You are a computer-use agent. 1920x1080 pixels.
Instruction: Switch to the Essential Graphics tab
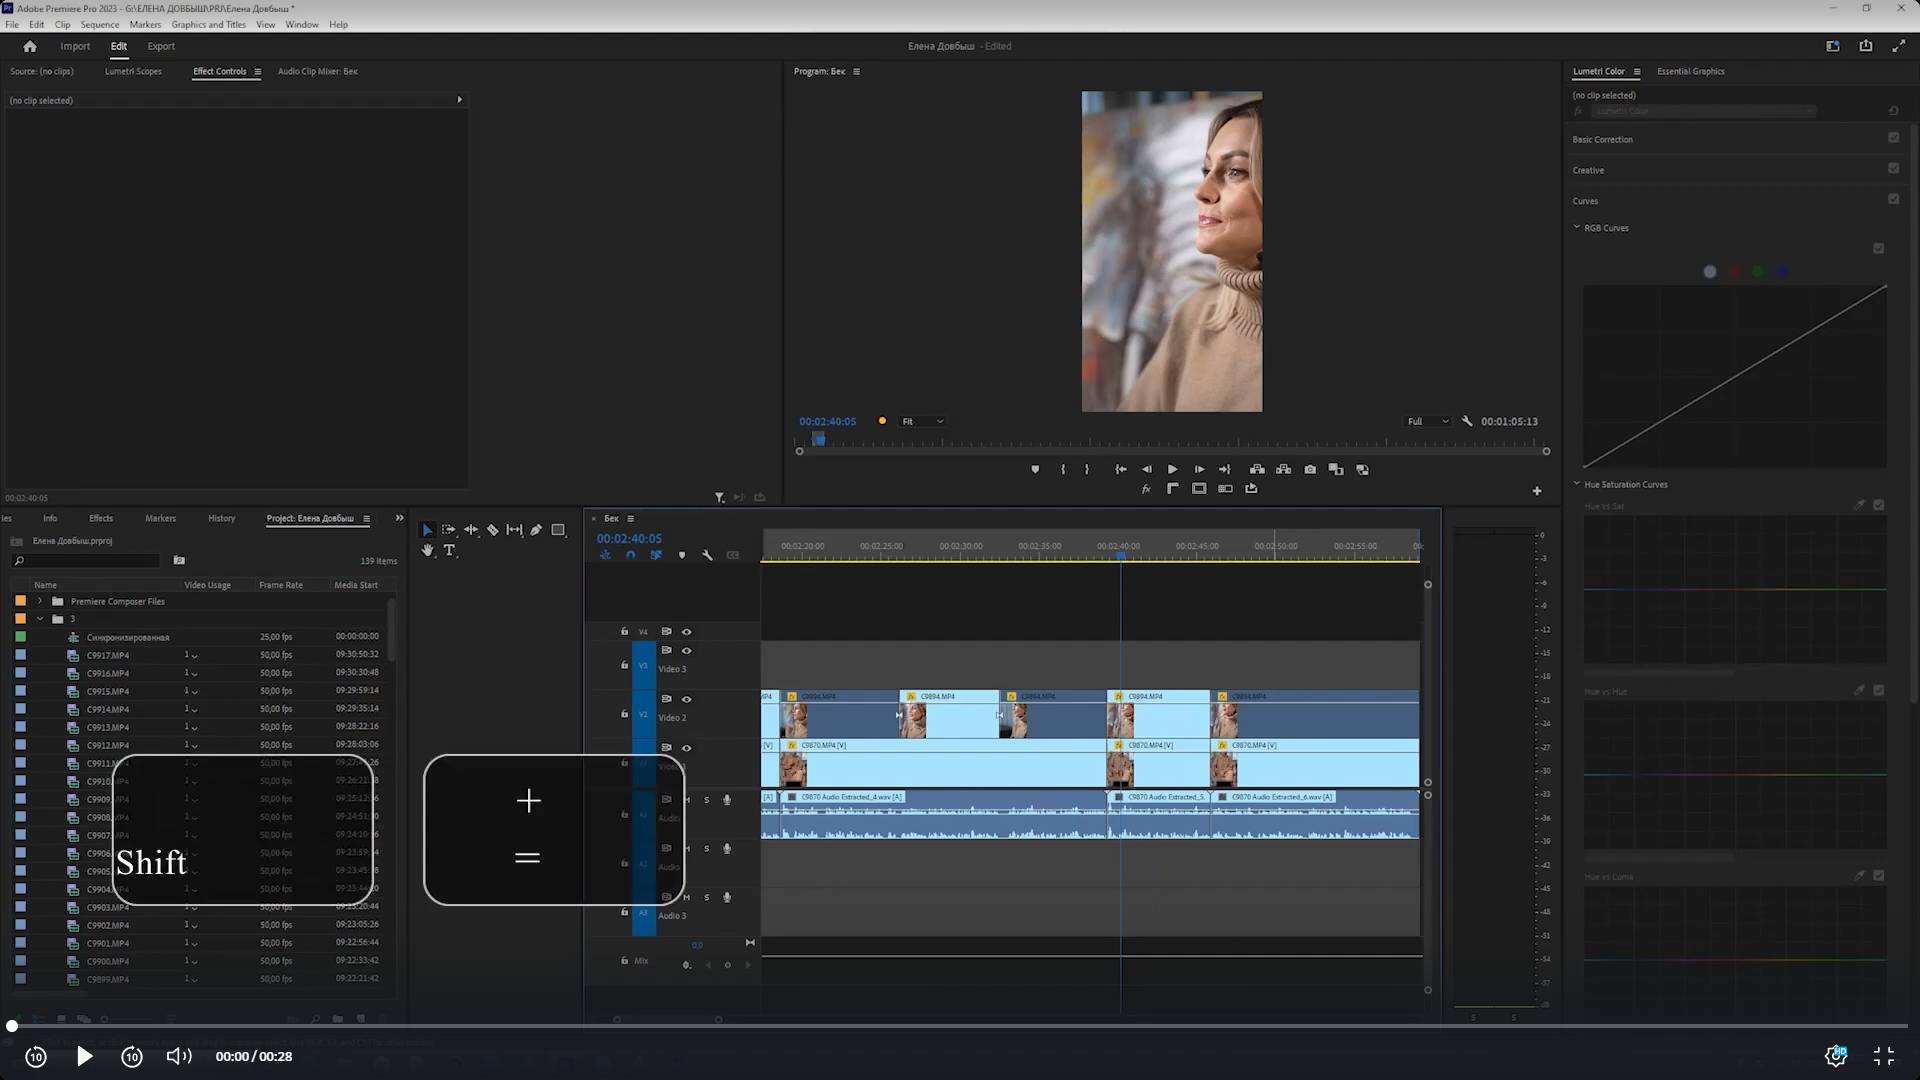click(x=1690, y=71)
